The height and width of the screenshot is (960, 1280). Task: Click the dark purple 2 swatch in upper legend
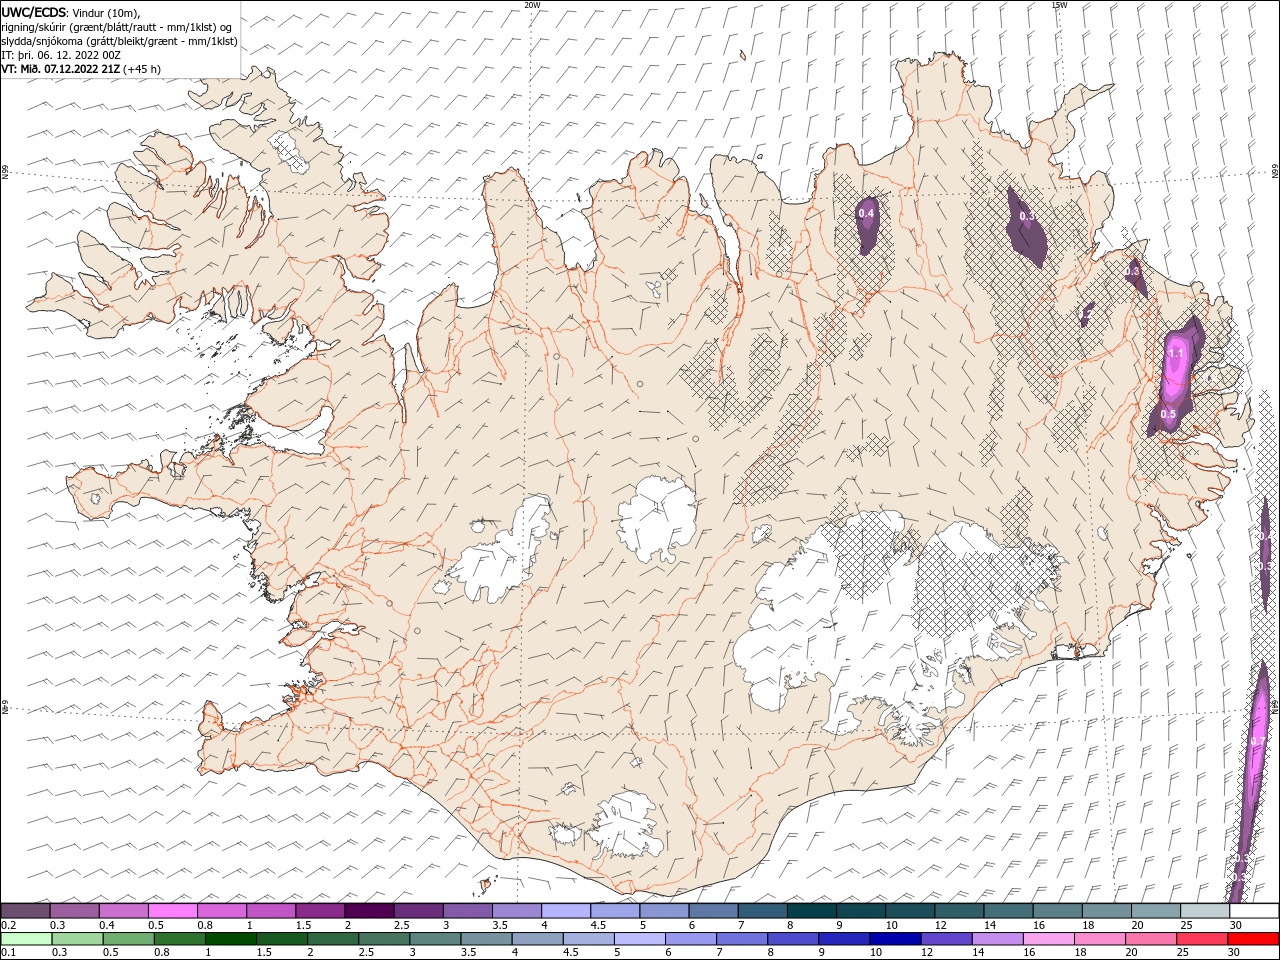pos(369,911)
